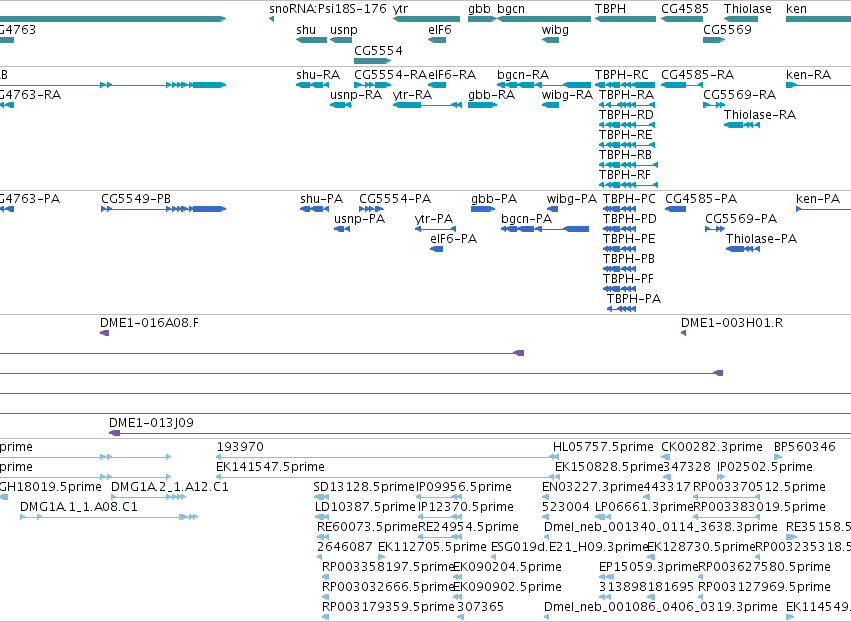Viewport: 851px width, 622px height.
Task: Open the LD10387.5prime EST label
Action: (365, 507)
